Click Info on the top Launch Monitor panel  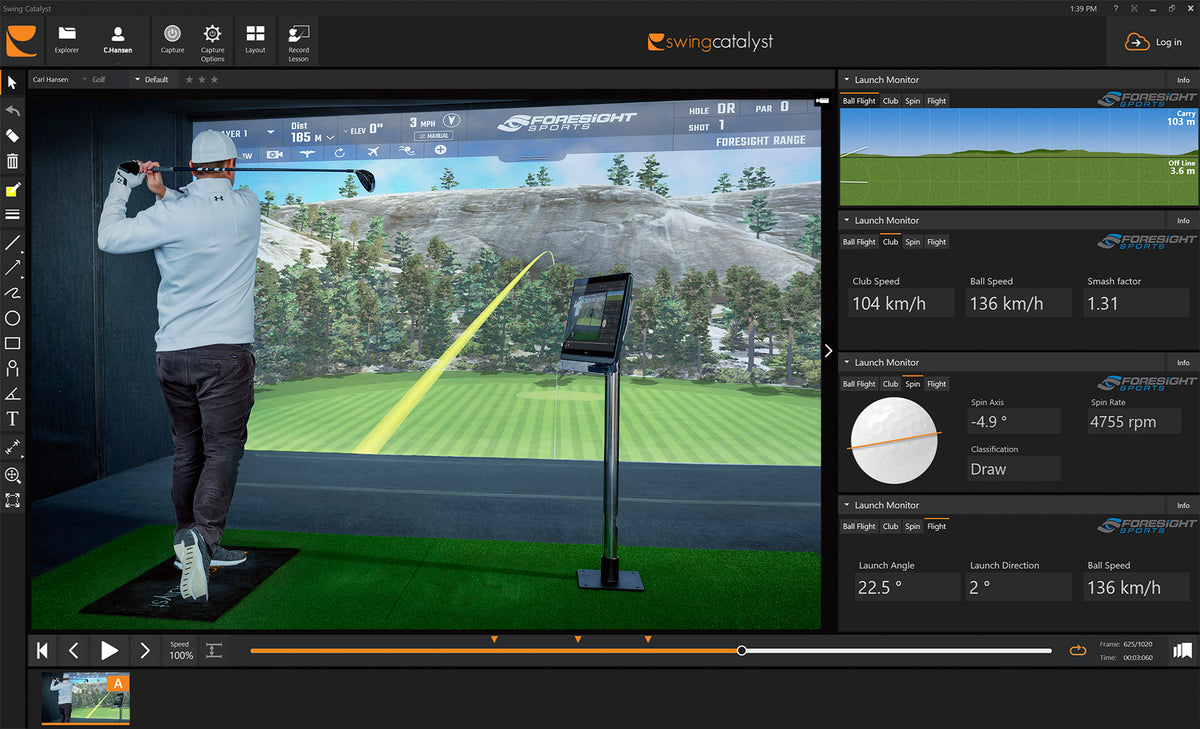click(1182, 79)
